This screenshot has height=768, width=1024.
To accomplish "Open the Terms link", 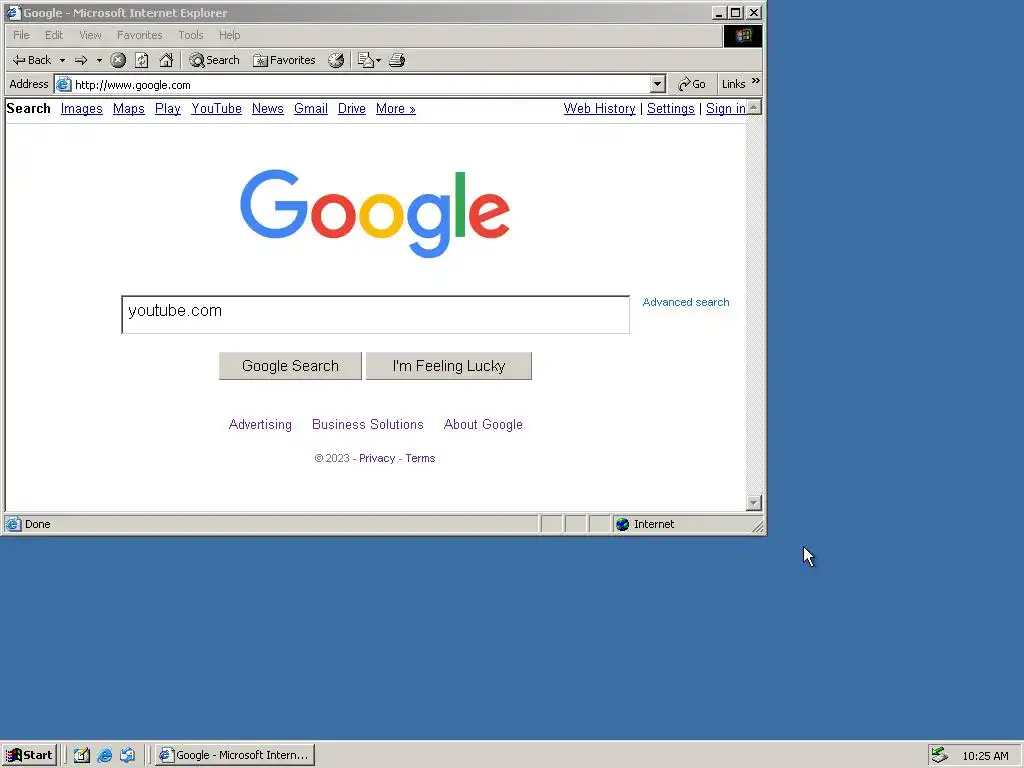I will (420, 458).
